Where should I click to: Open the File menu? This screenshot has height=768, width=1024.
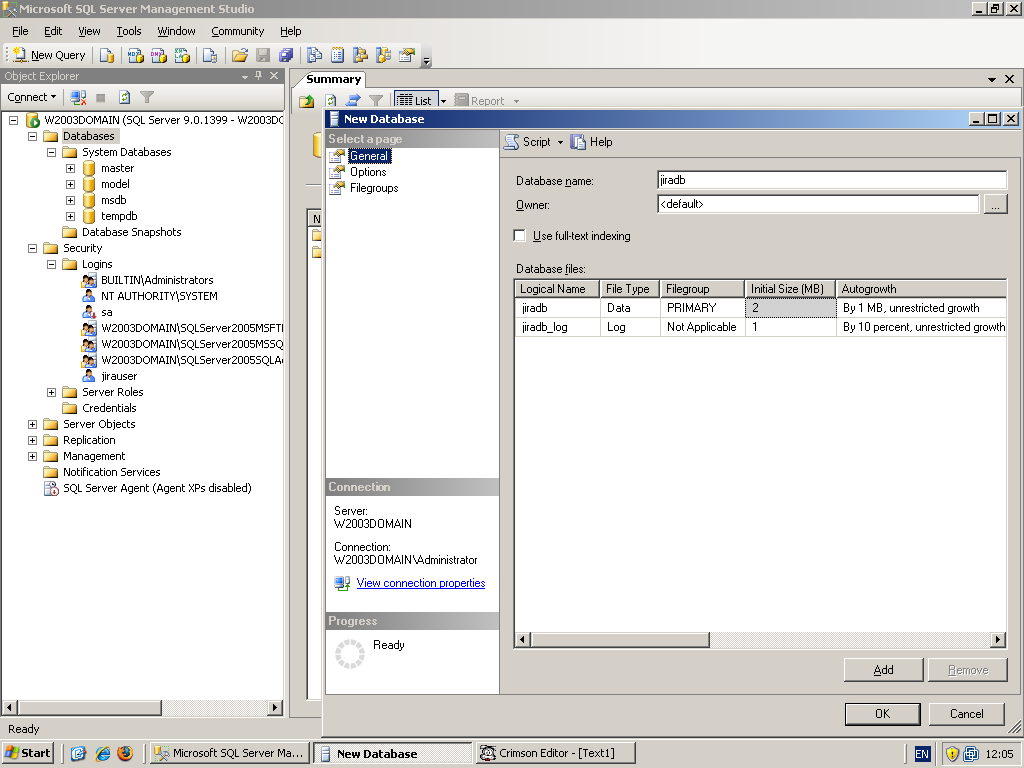point(20,31)
